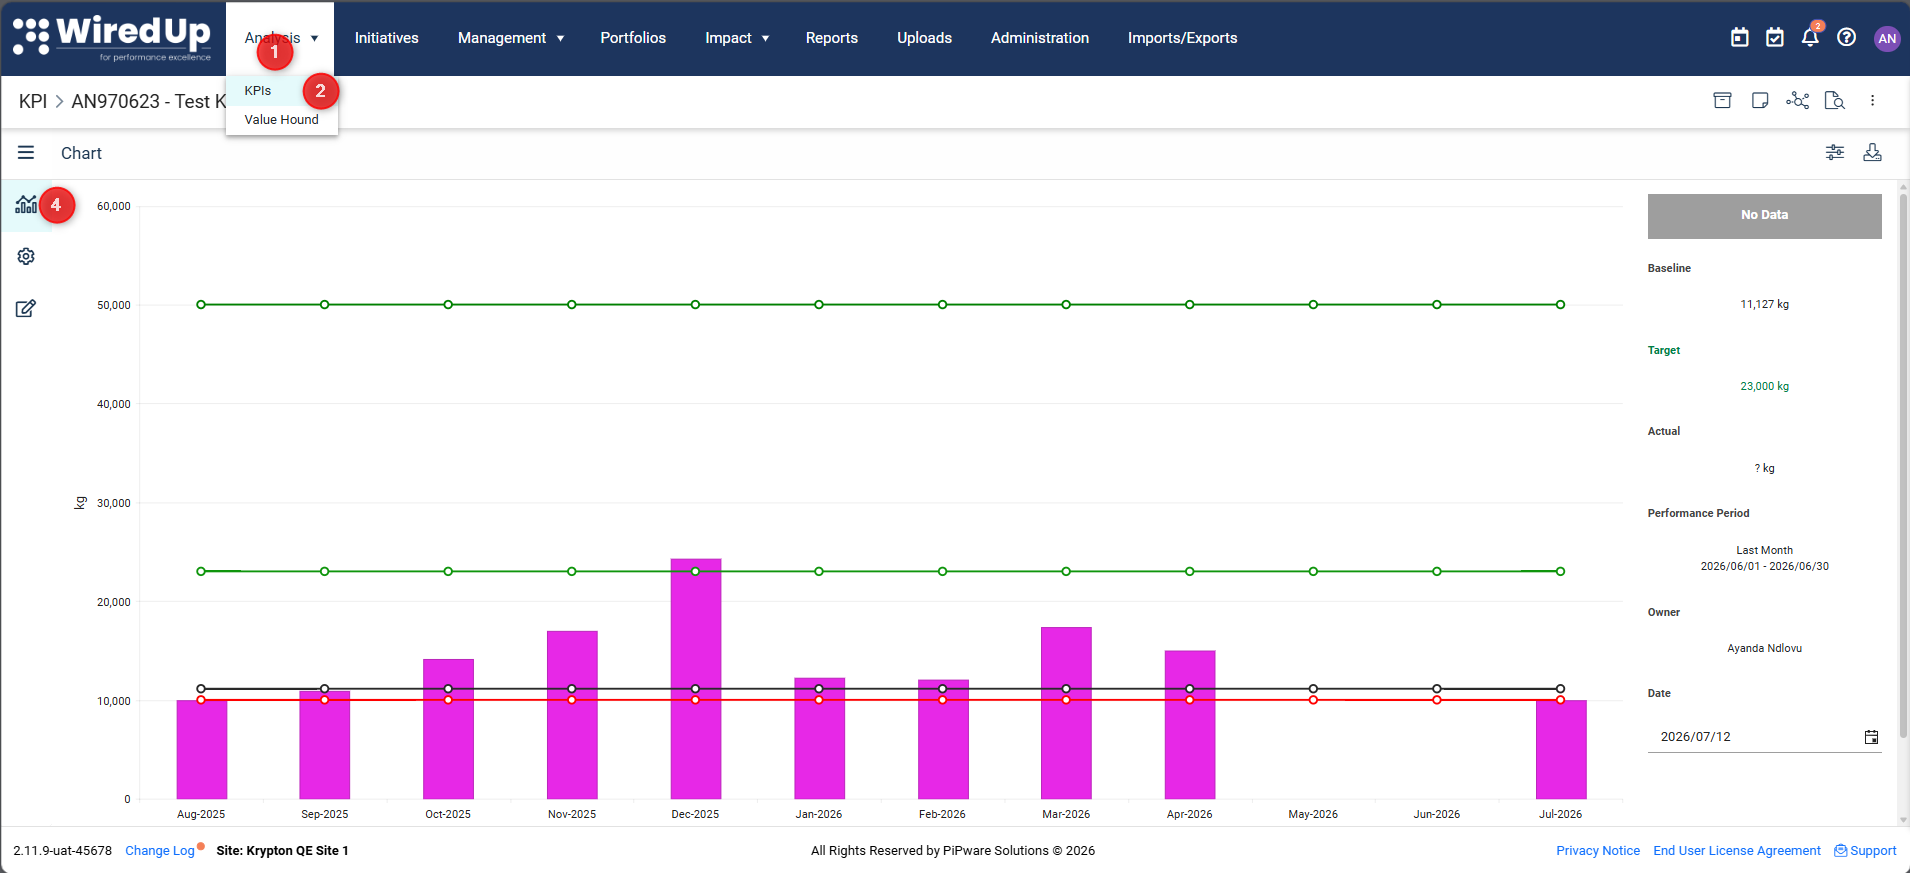This screenshot has height=873, width=1910.
Task: Go to the Portfolios tab
Action: (x=633, y=38)
